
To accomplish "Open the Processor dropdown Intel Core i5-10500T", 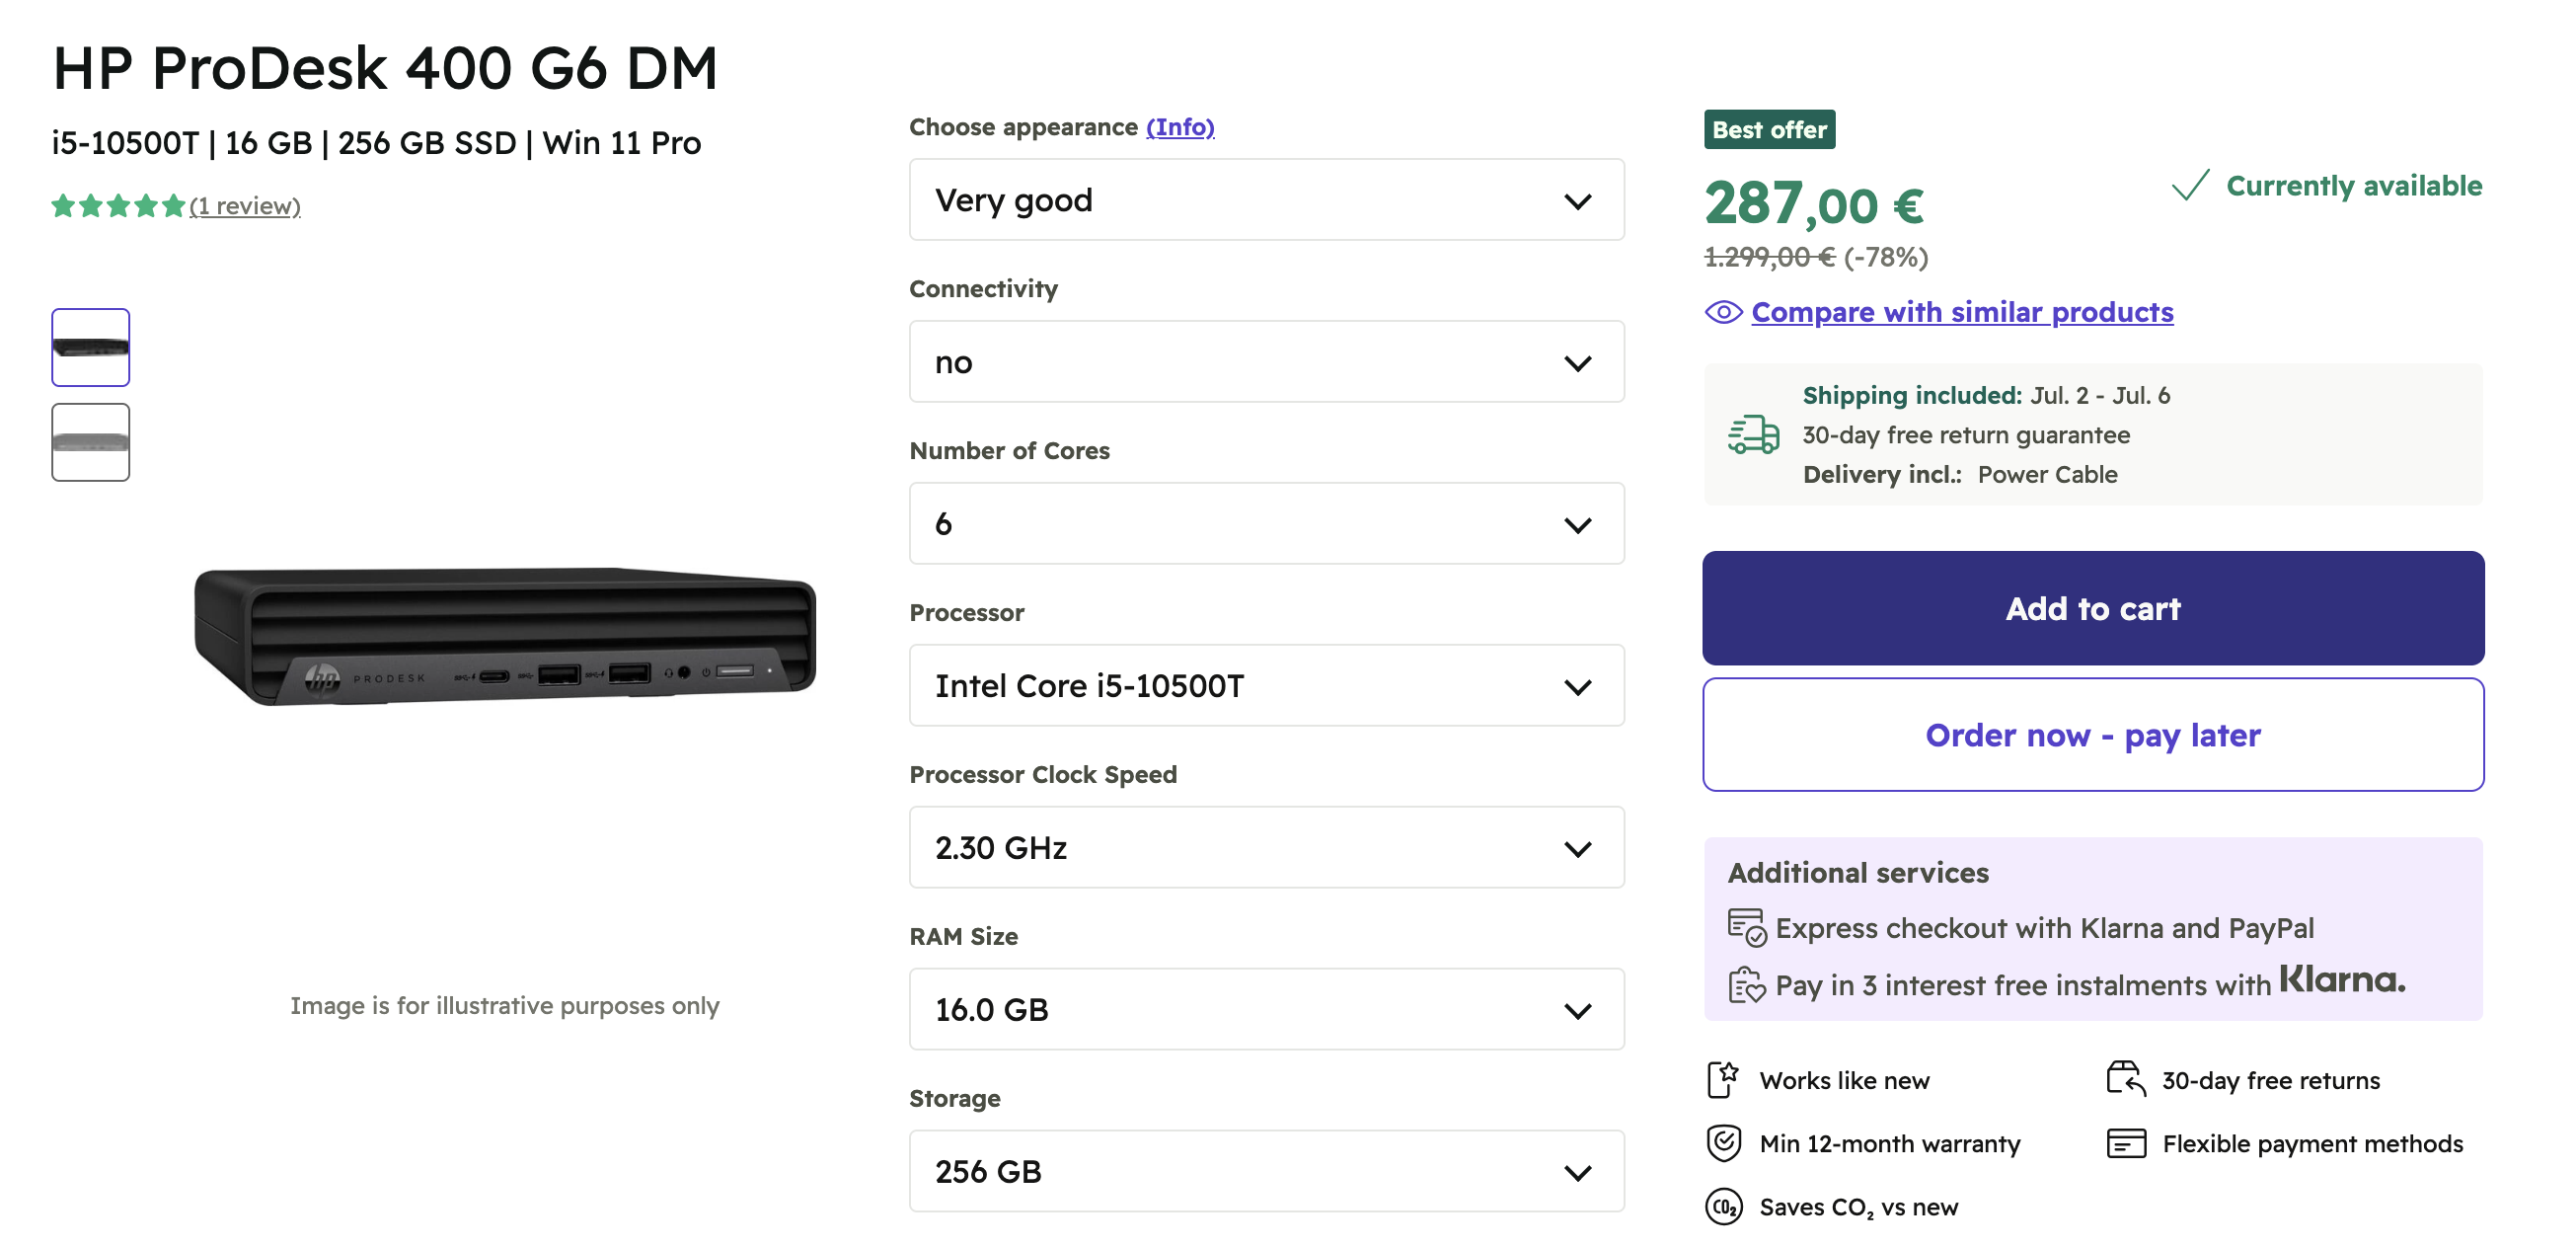I will click(x=1266, y=686).
